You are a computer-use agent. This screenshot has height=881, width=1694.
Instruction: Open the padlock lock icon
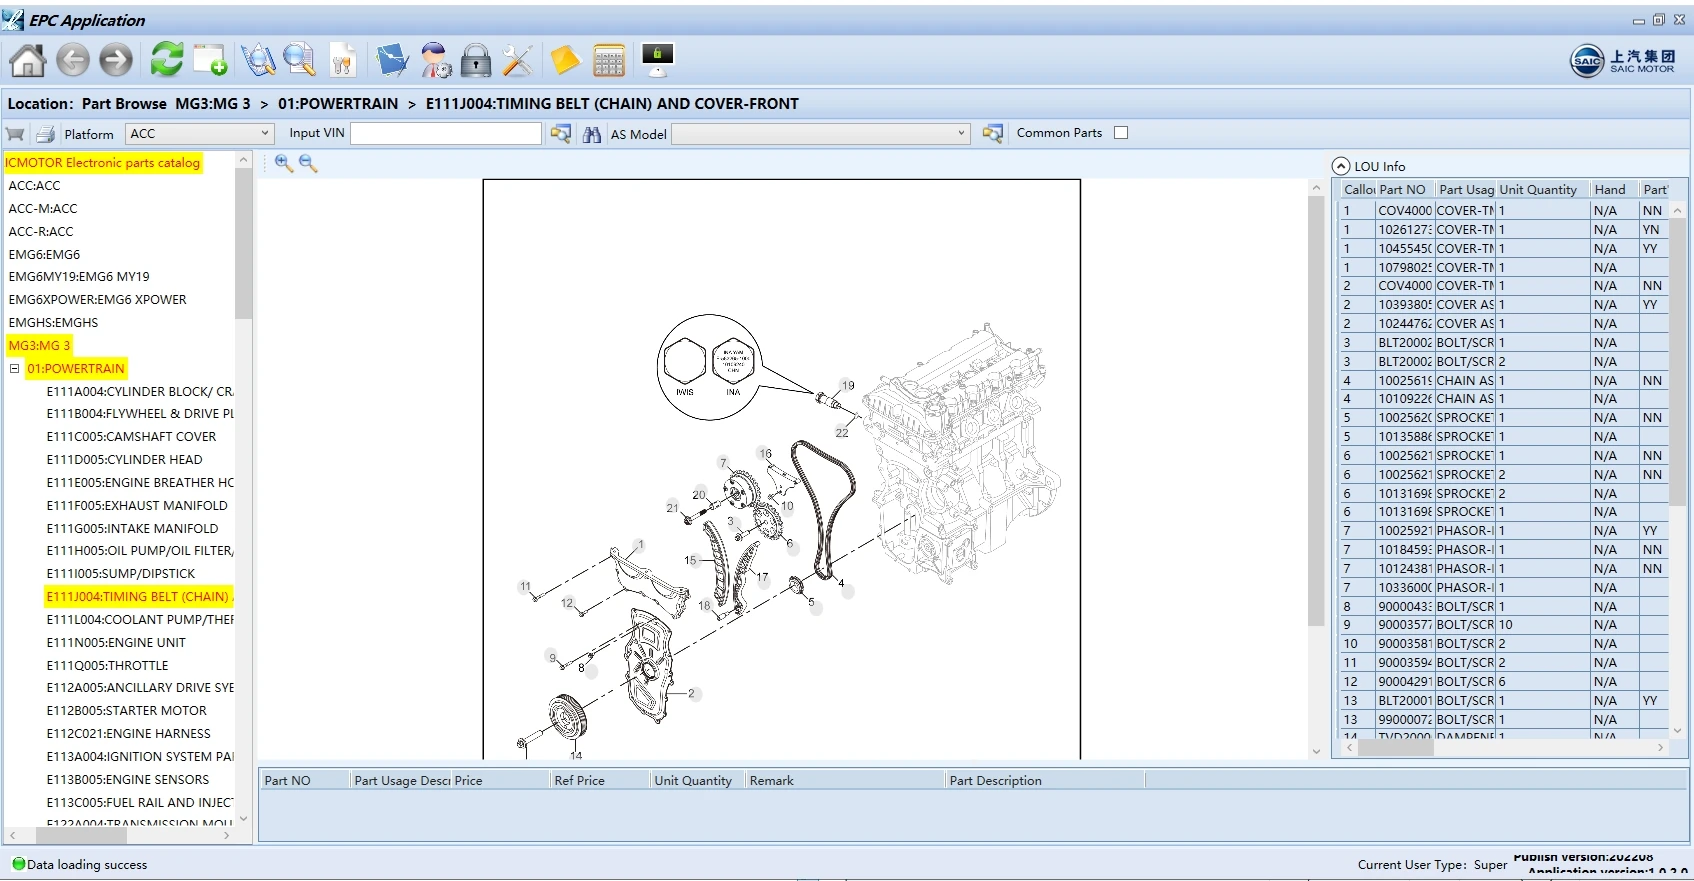(x=476, y=61)
